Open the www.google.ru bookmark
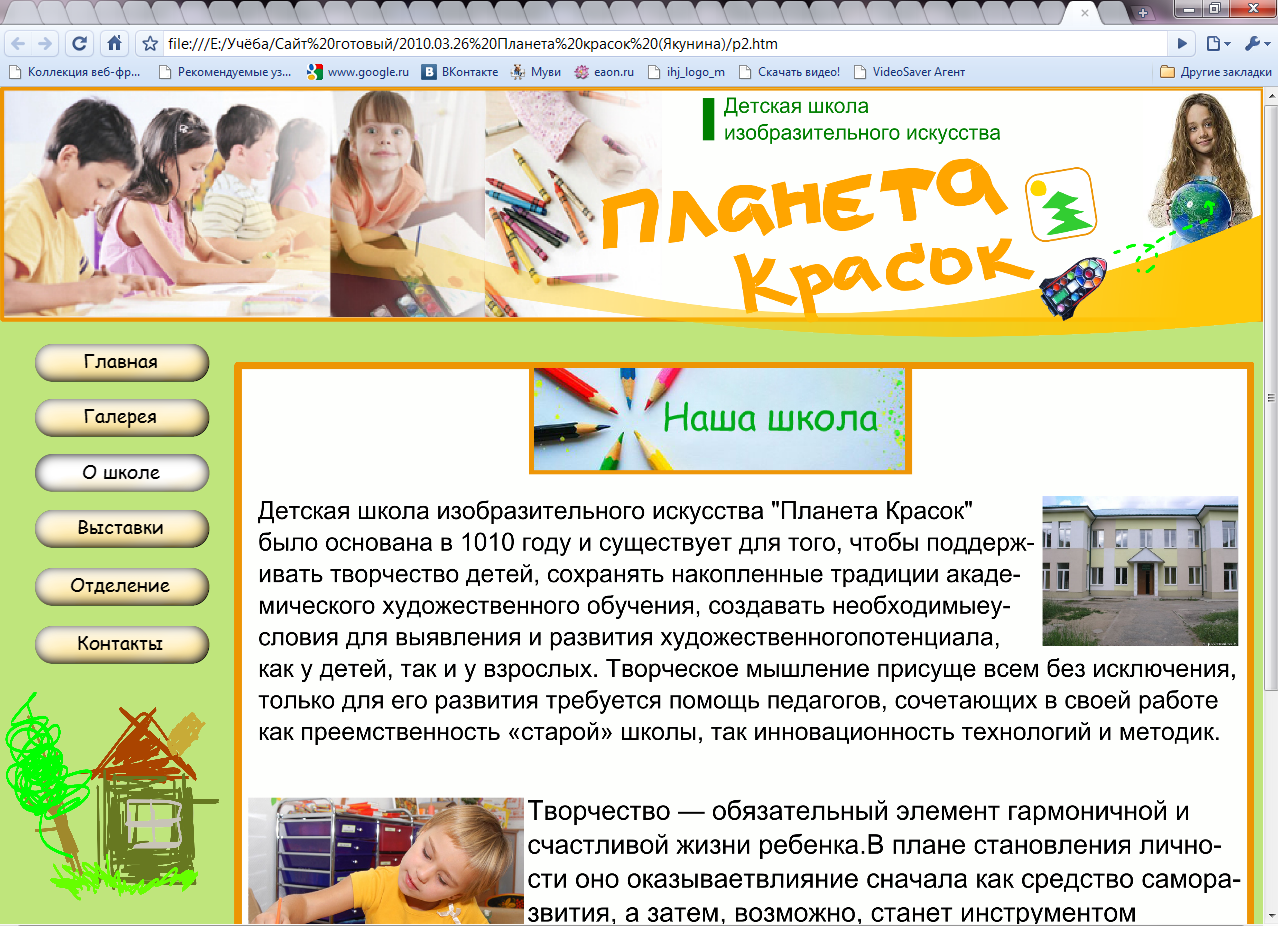 click(x=358, y=72)
